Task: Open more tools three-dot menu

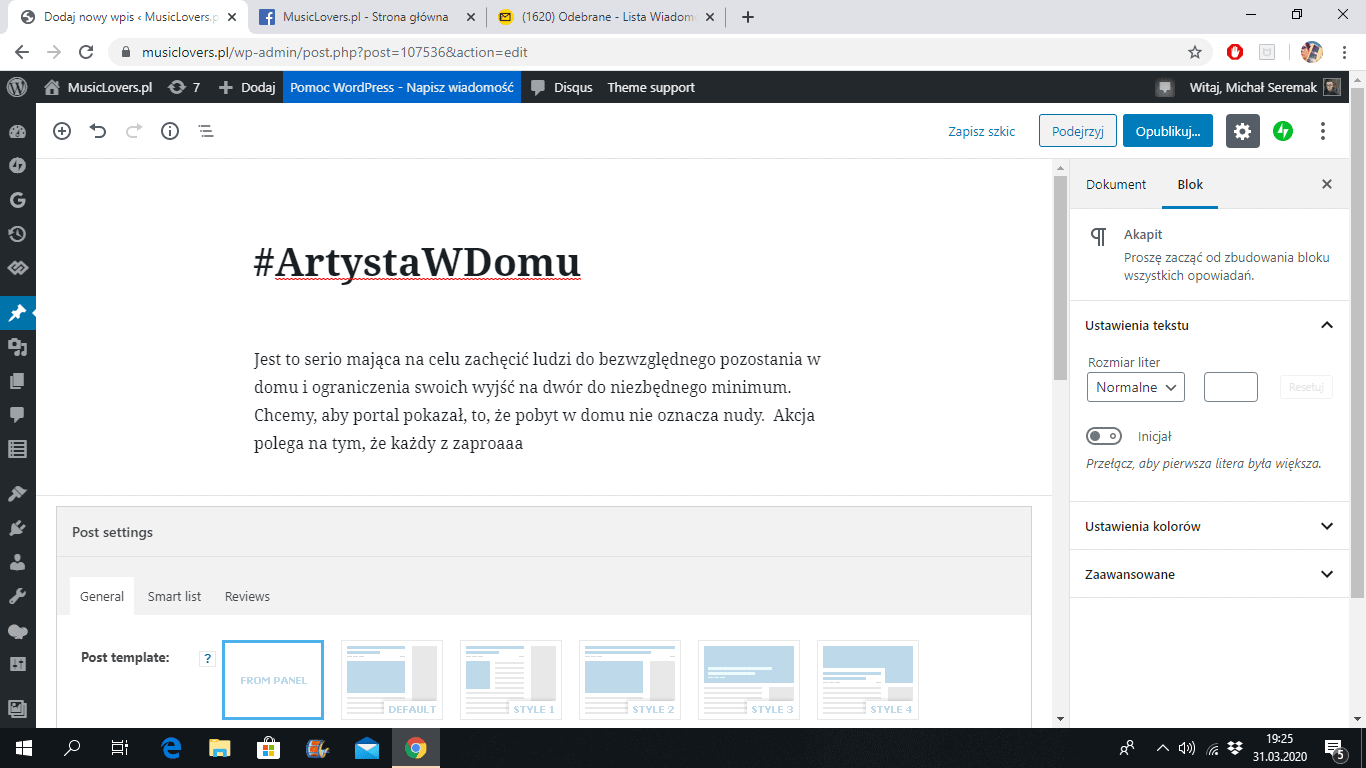Action: [x=1323, y=131]
